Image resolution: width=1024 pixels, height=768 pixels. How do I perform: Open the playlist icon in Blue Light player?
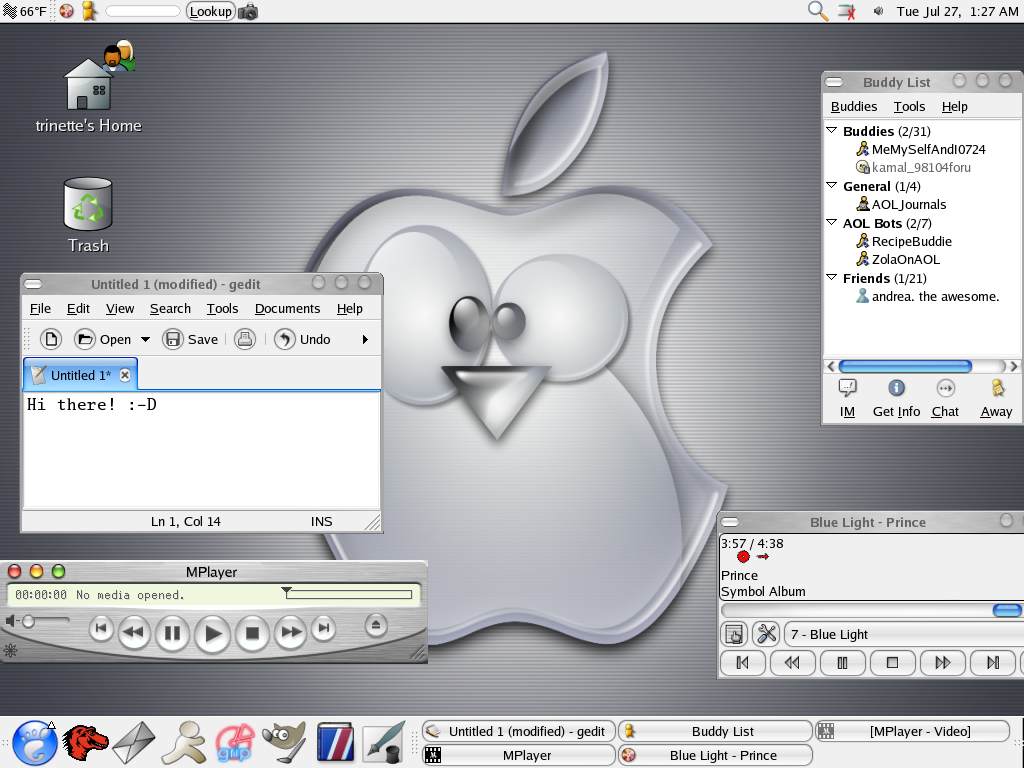[733, 633]
